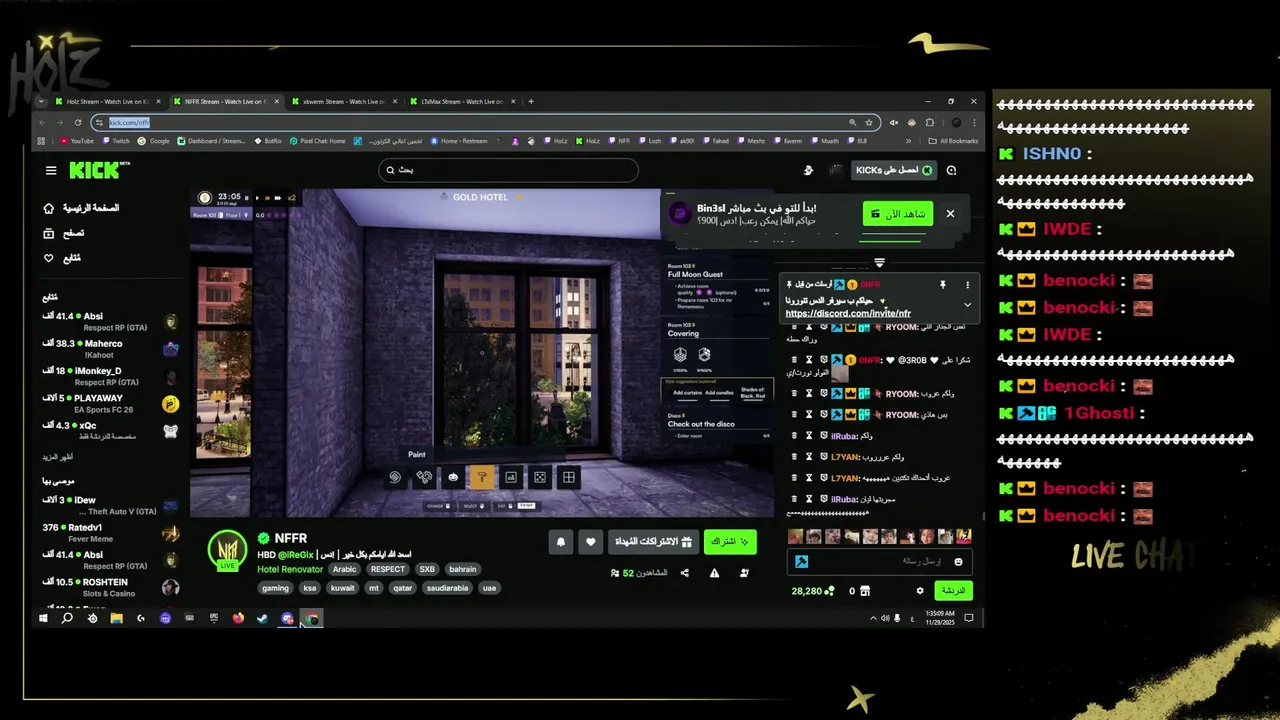This screenshot has height=720, width=1280.
Task: Collapse chat header using the down arrow
Action: pos(879,263)
